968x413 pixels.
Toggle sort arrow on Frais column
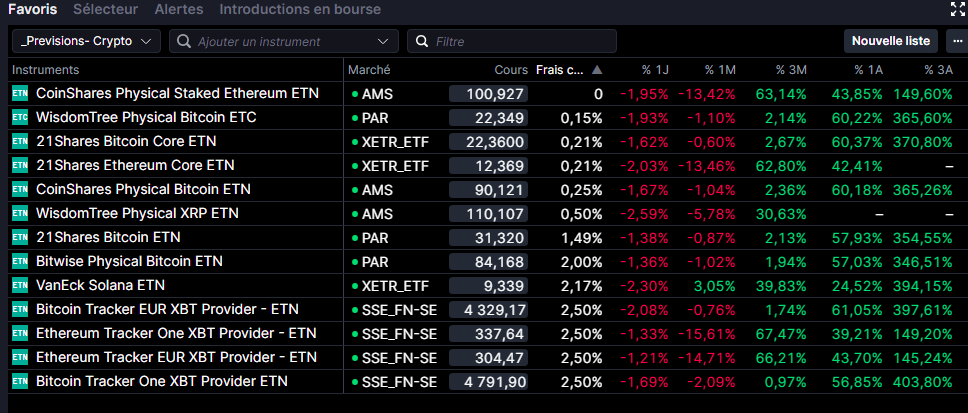click(x=597, y=70)
